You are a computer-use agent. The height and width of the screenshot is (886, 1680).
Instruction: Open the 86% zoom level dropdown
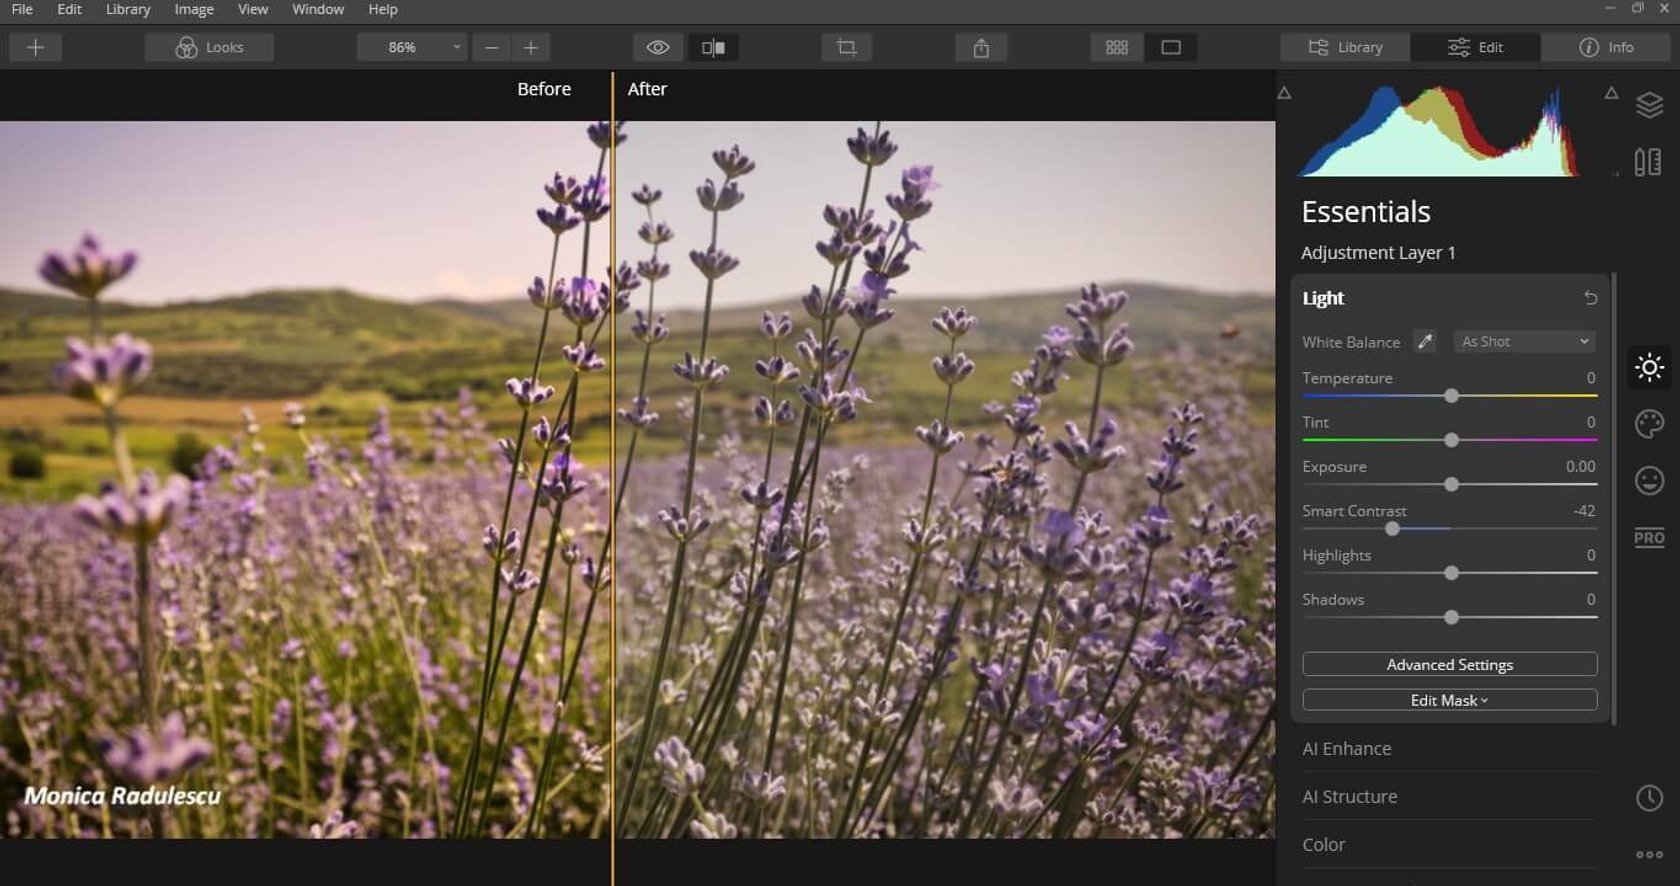click(412, 47)
